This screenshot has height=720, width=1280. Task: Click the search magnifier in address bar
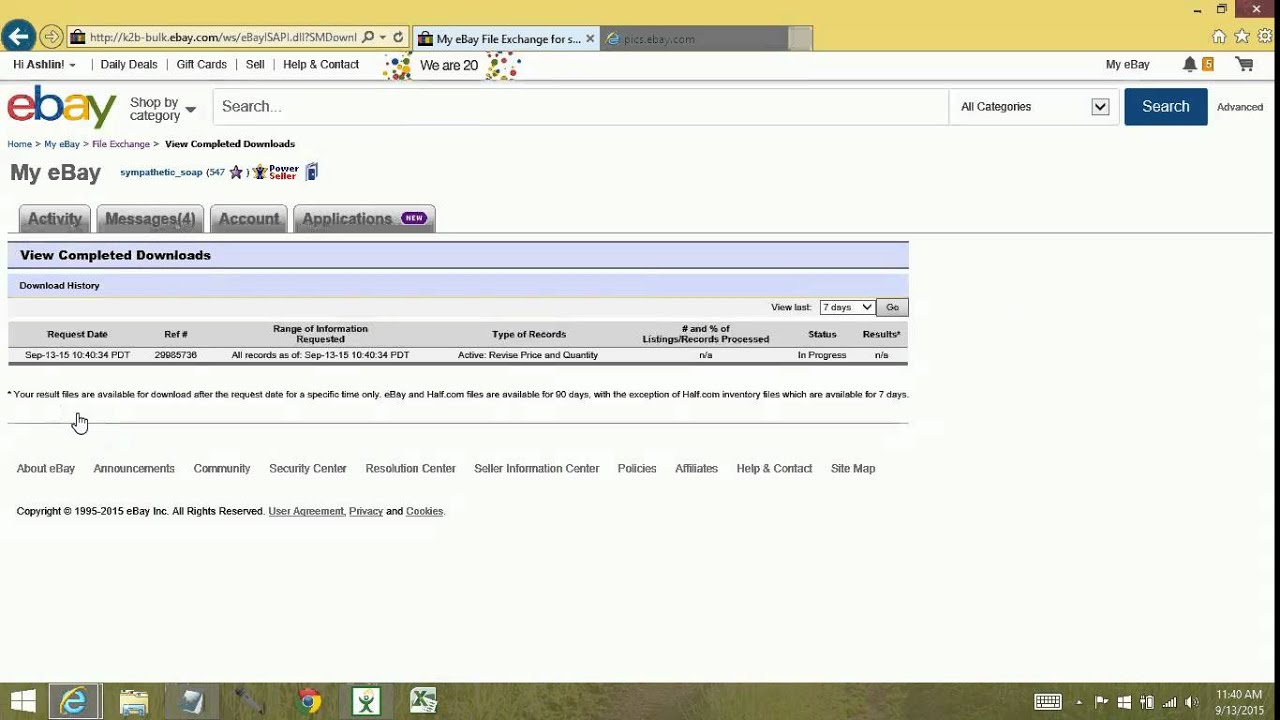368,38
